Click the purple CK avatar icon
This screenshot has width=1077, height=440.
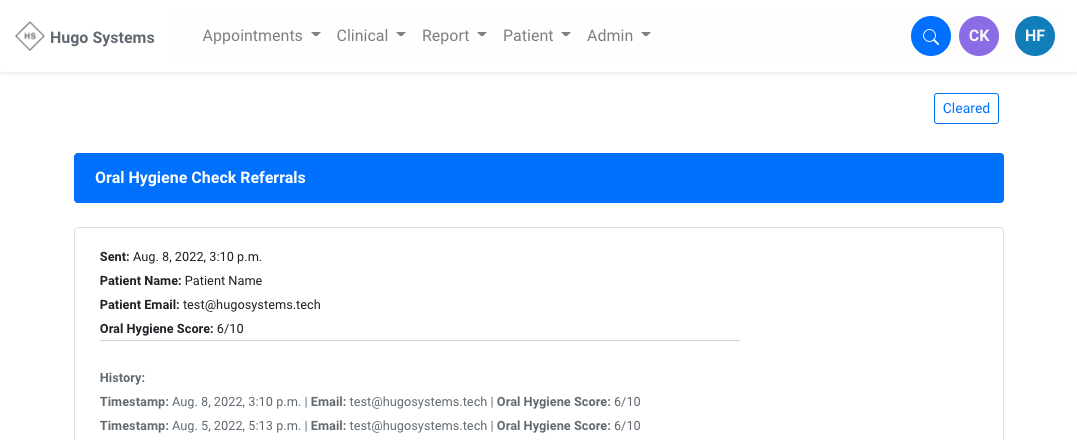click(x=979, y=36)
